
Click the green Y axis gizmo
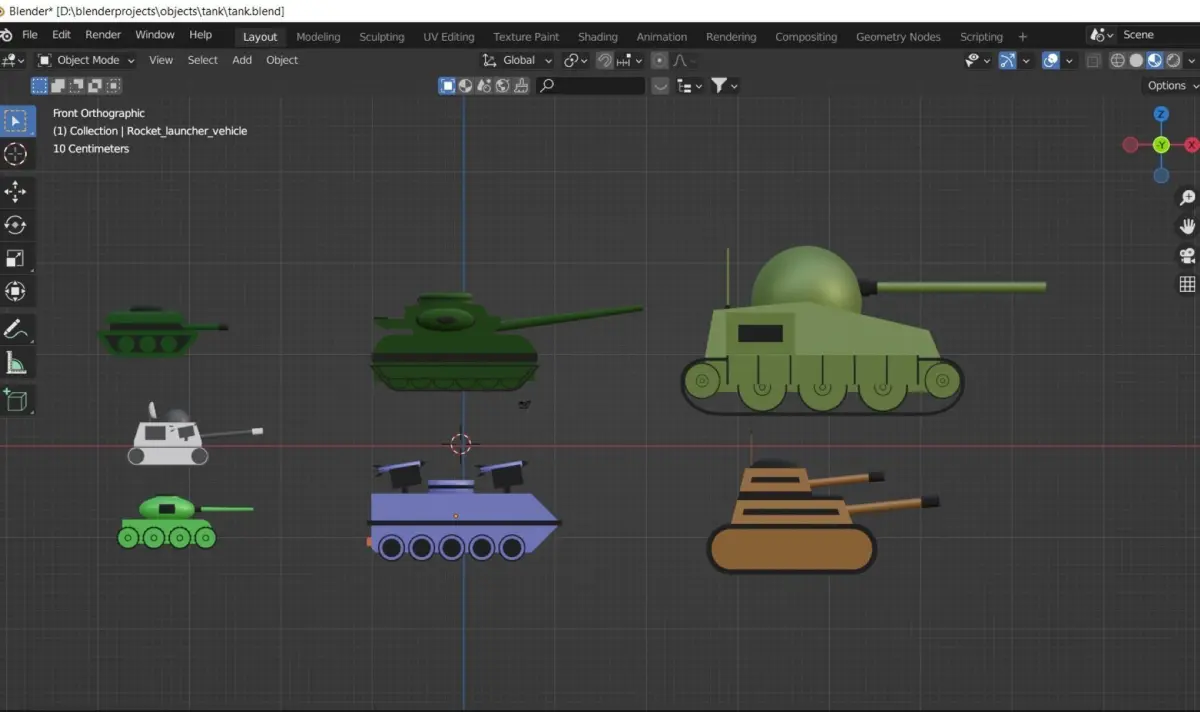[x=1161, y=145]
